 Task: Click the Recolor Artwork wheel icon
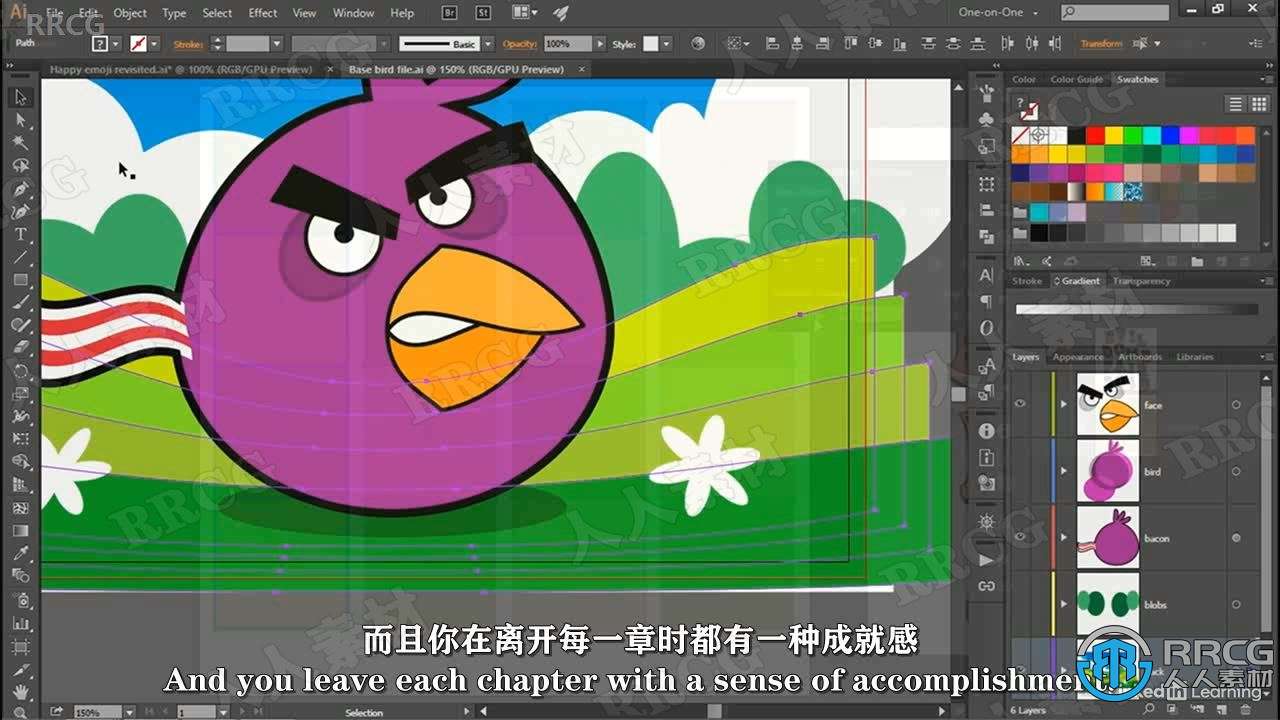tap(698, 44)
